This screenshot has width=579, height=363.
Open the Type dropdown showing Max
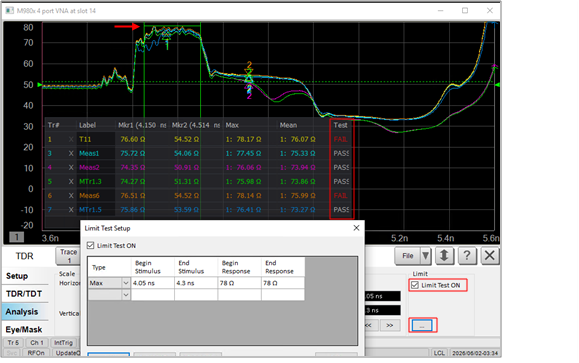click(x=126, y=283)
